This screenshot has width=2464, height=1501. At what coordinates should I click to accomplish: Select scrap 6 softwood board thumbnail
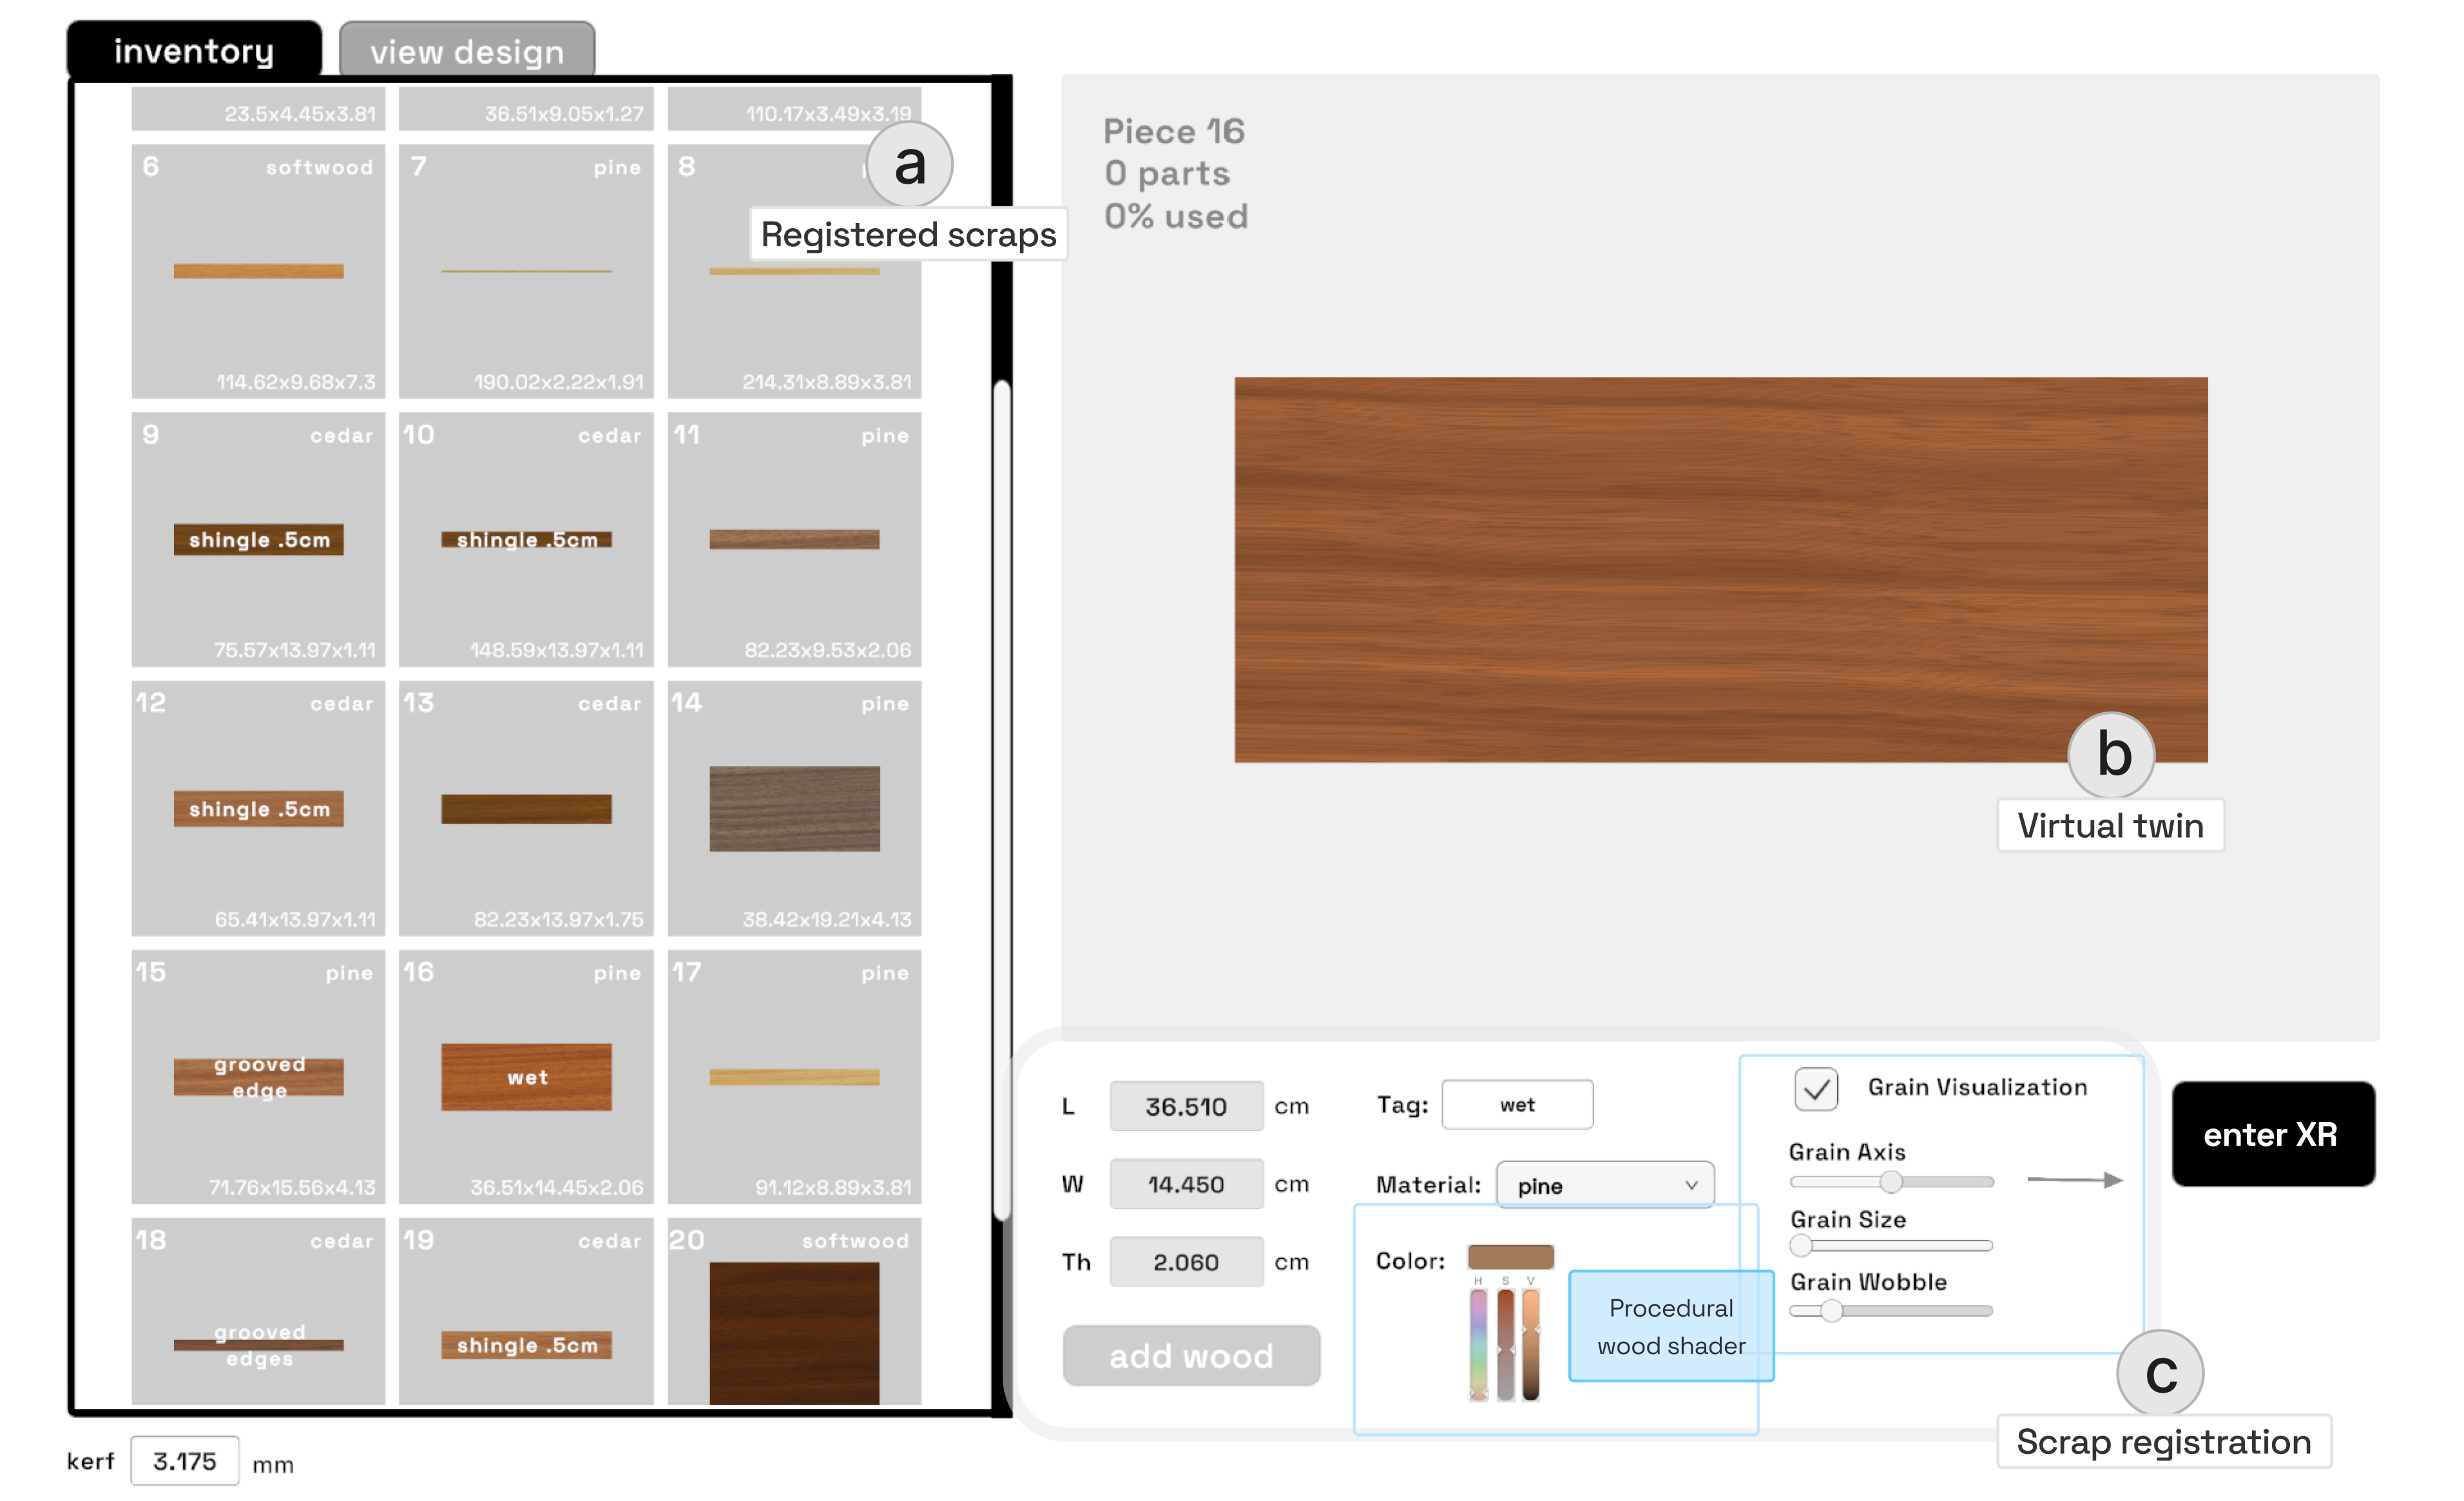258,271
